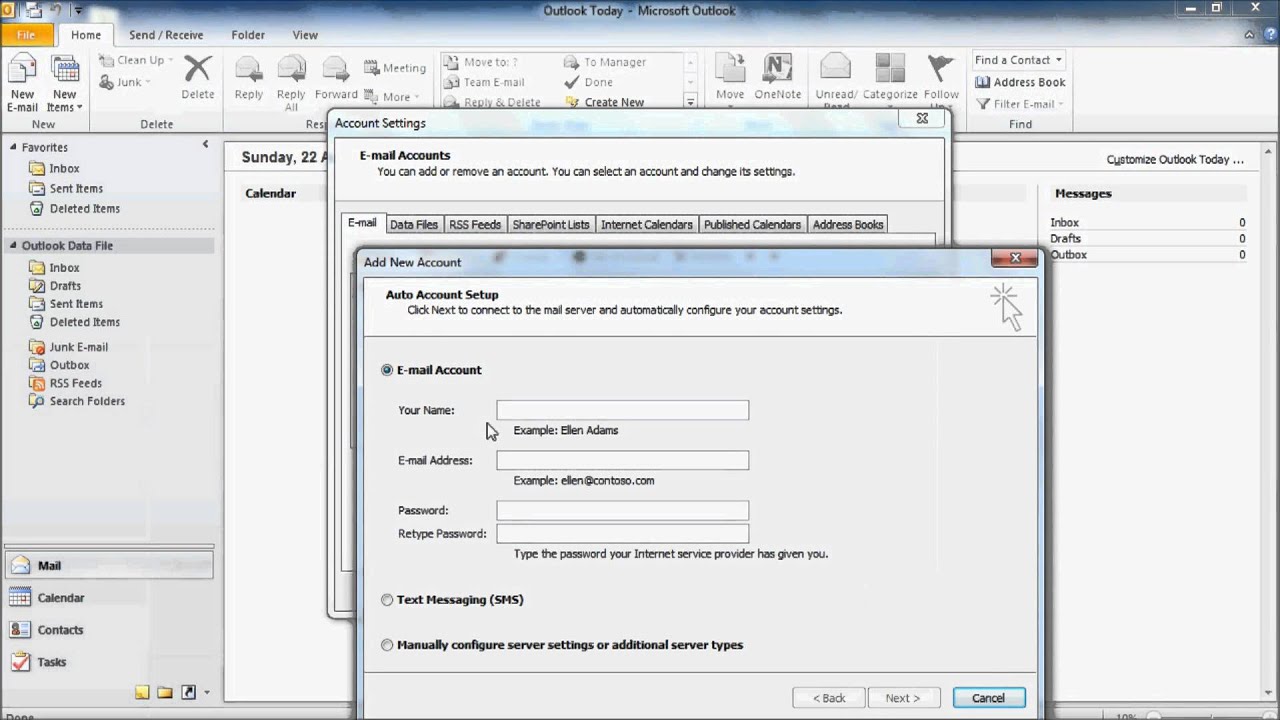This screenshot has height=720, width=1280.
Task: Click the Your Name input field
Action: point(622,410)
